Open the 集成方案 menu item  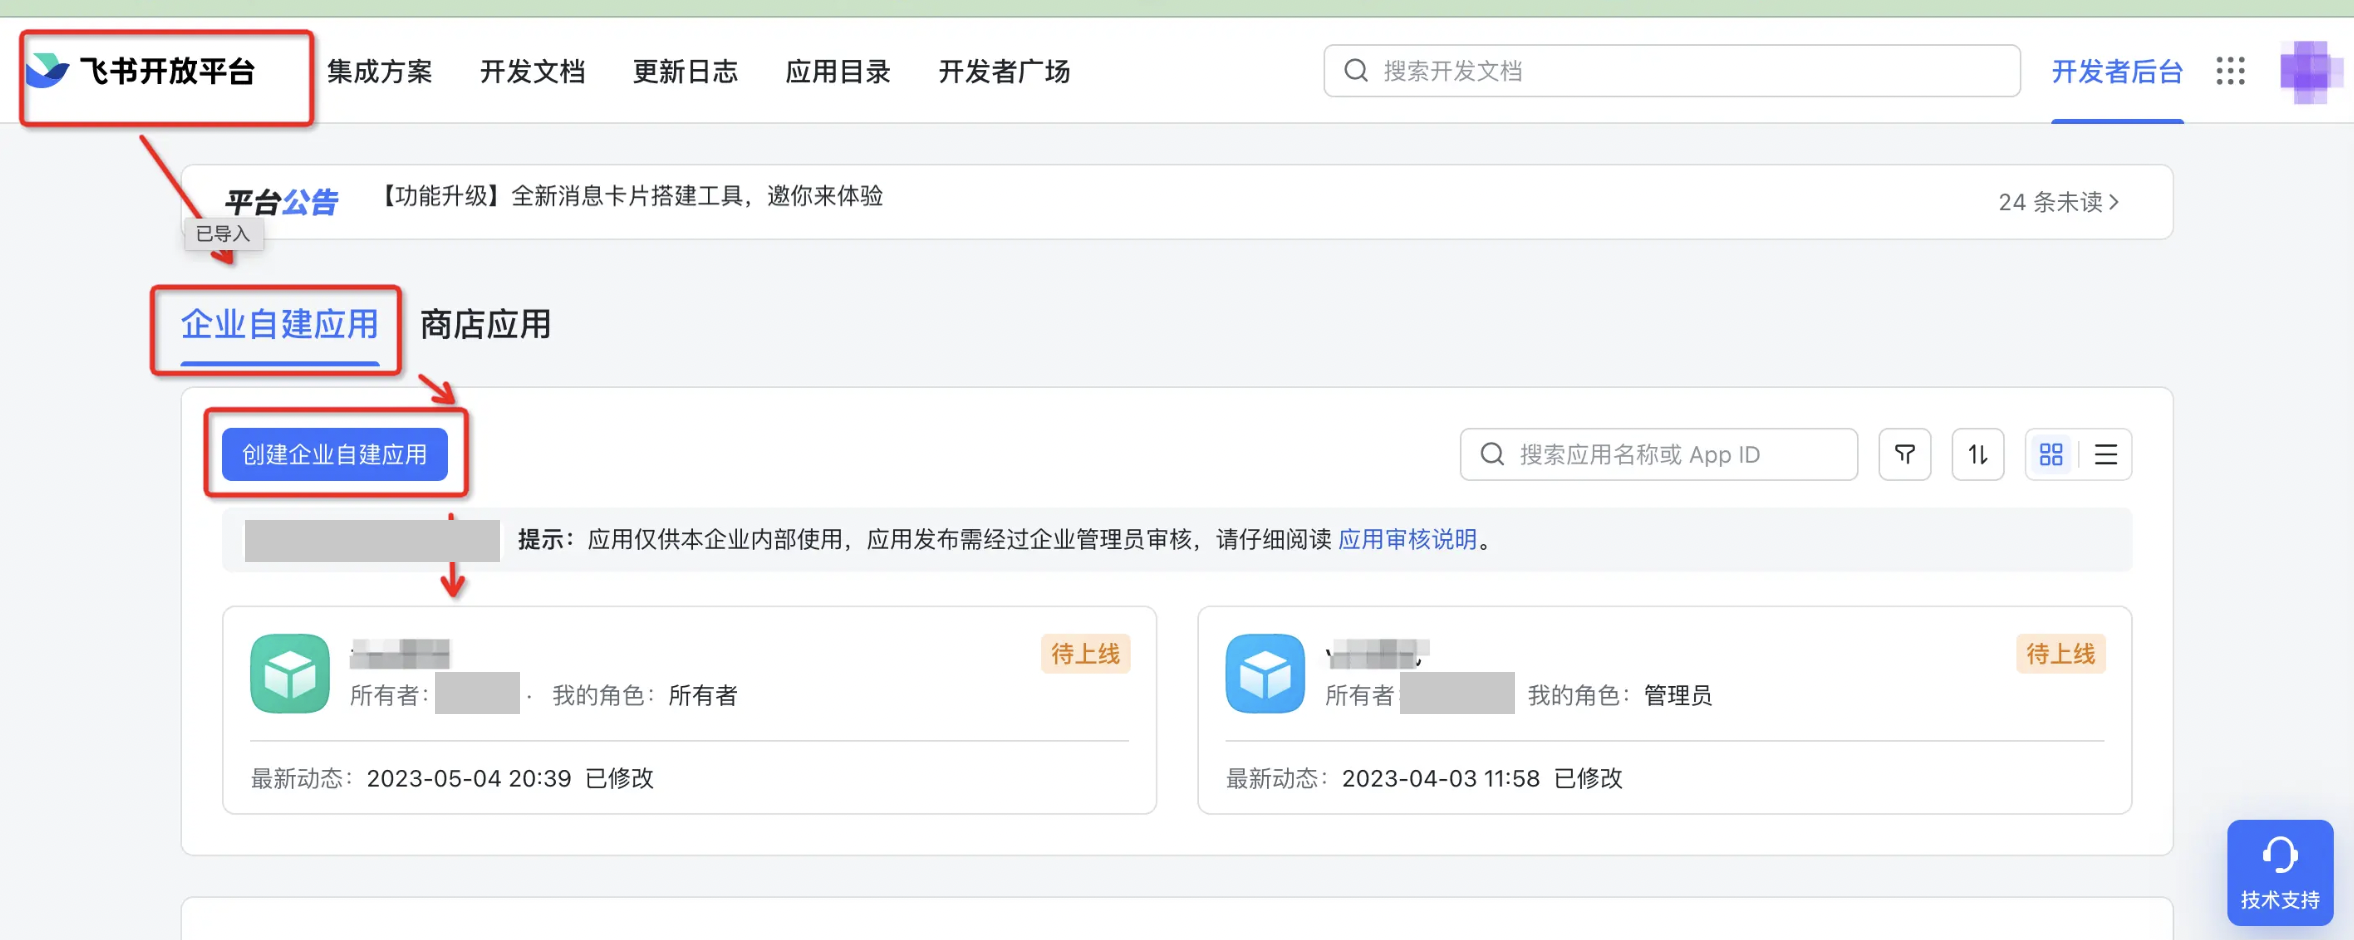[x=380, y=72]
